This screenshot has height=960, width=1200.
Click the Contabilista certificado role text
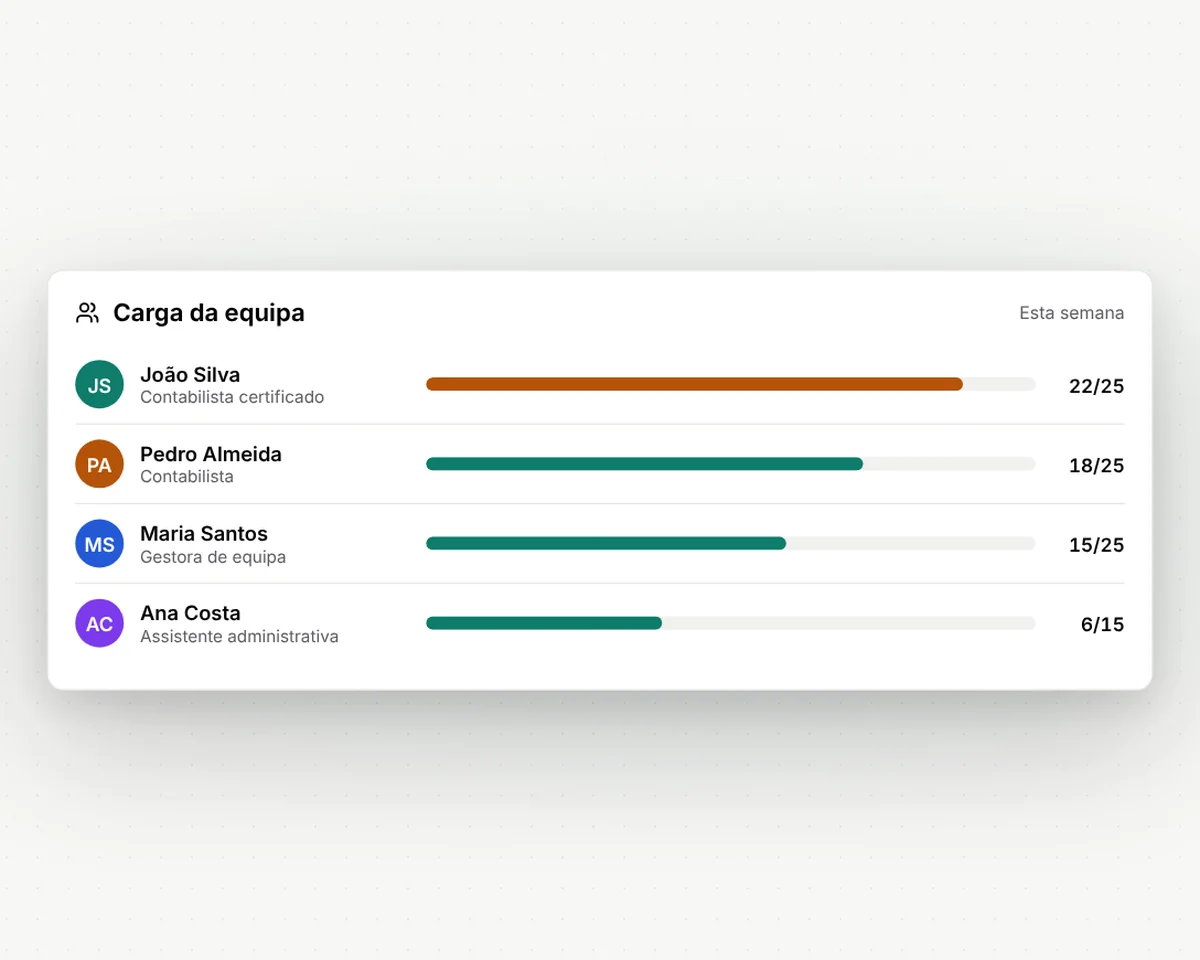click(232, 397)
